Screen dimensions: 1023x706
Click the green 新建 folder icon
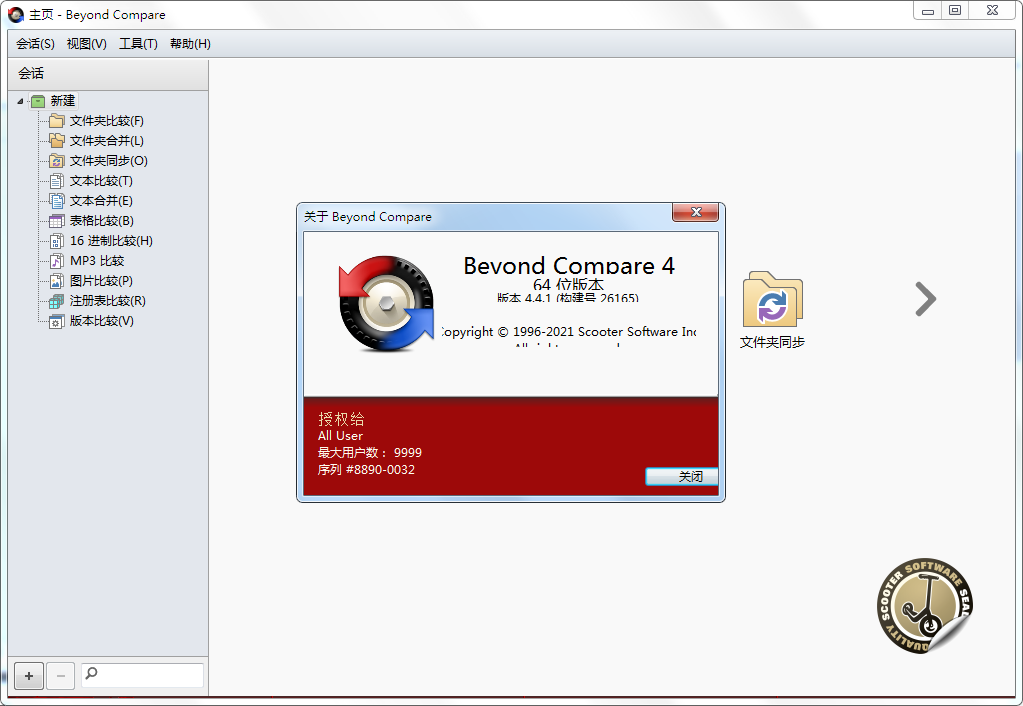38,101
